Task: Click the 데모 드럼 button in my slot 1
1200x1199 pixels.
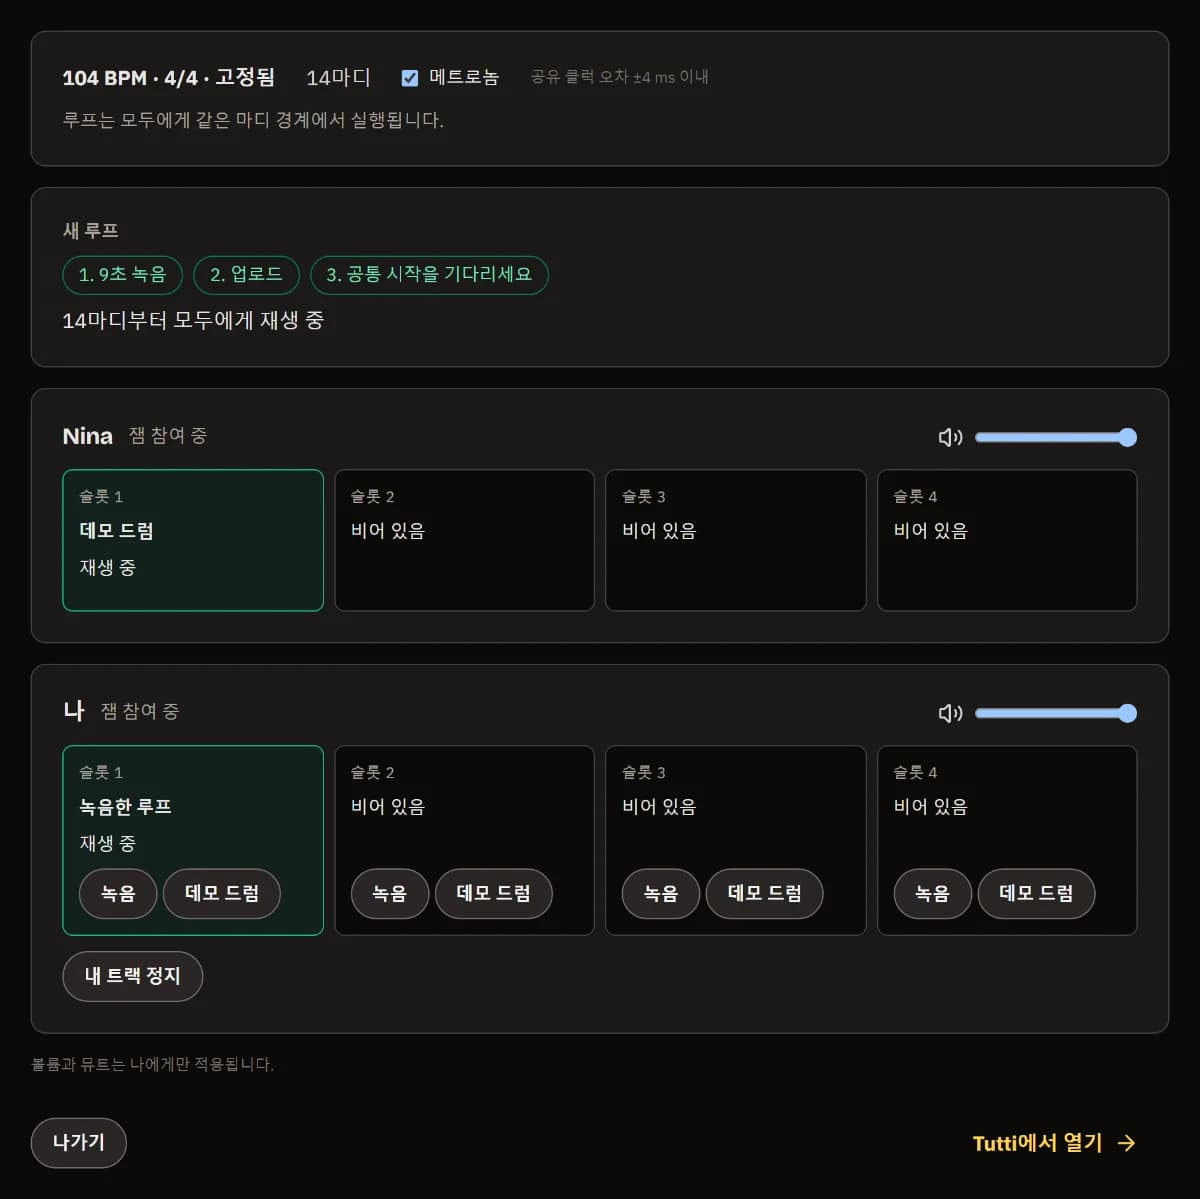Action: tap(222, 893)
